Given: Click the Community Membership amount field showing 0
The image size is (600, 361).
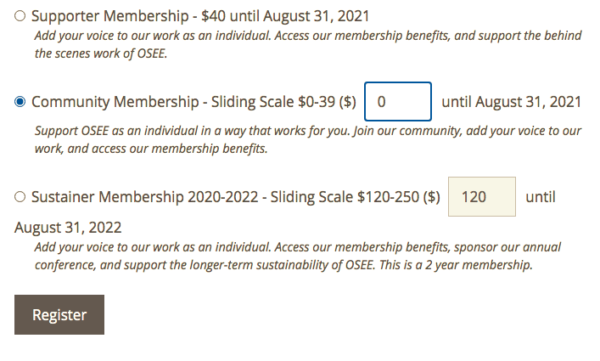Looking at the screenshot, I should pyautogui.click(x=398, y=101).
